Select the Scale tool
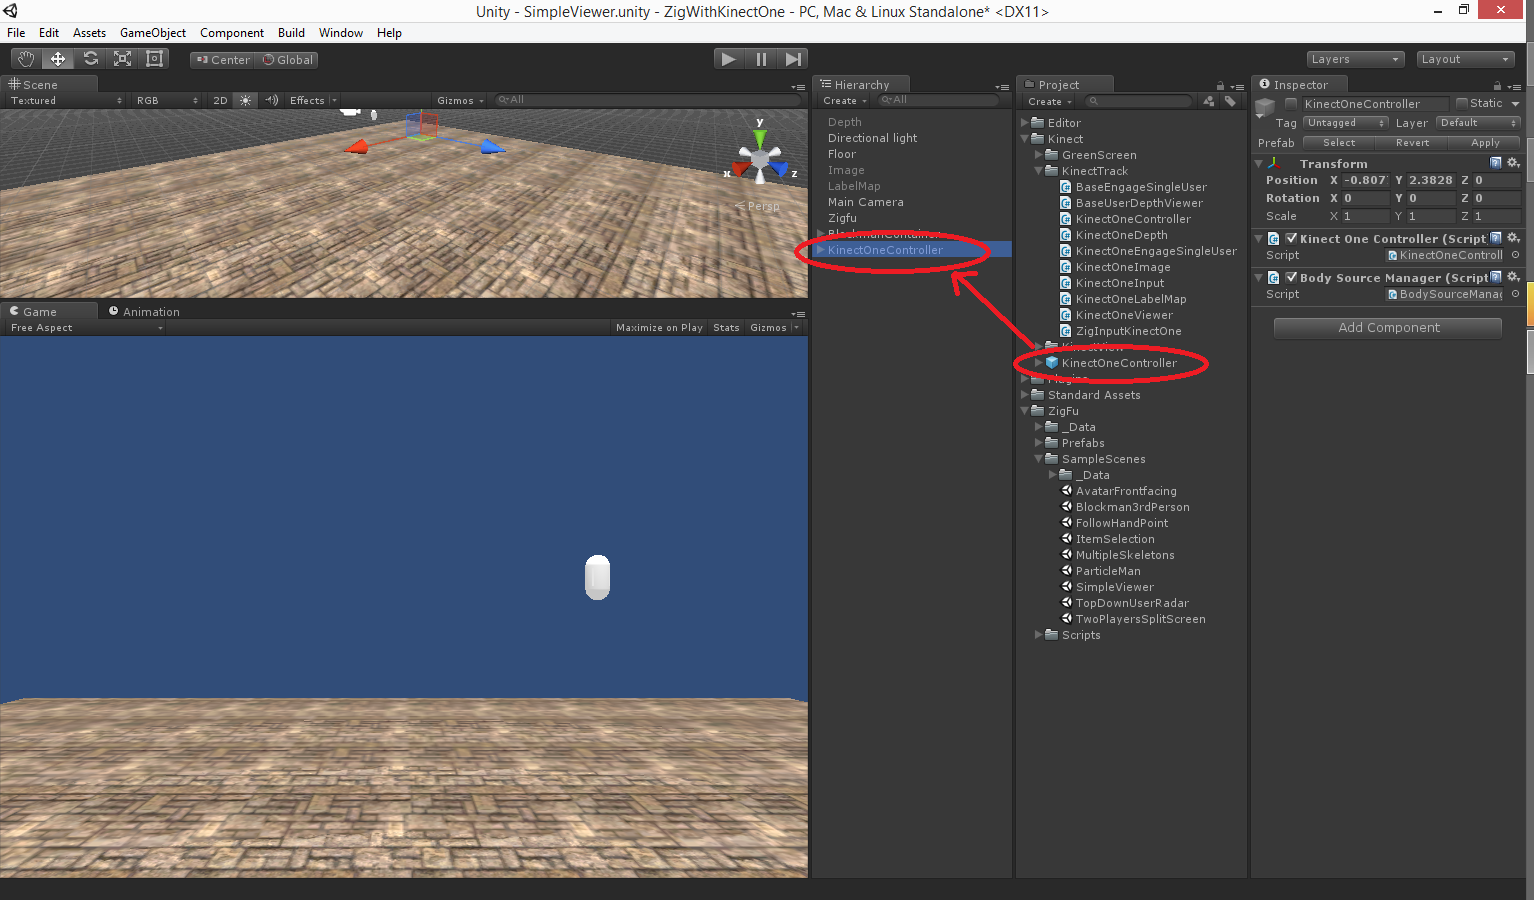Screen dimensions: 1534x900 point(122,59)
